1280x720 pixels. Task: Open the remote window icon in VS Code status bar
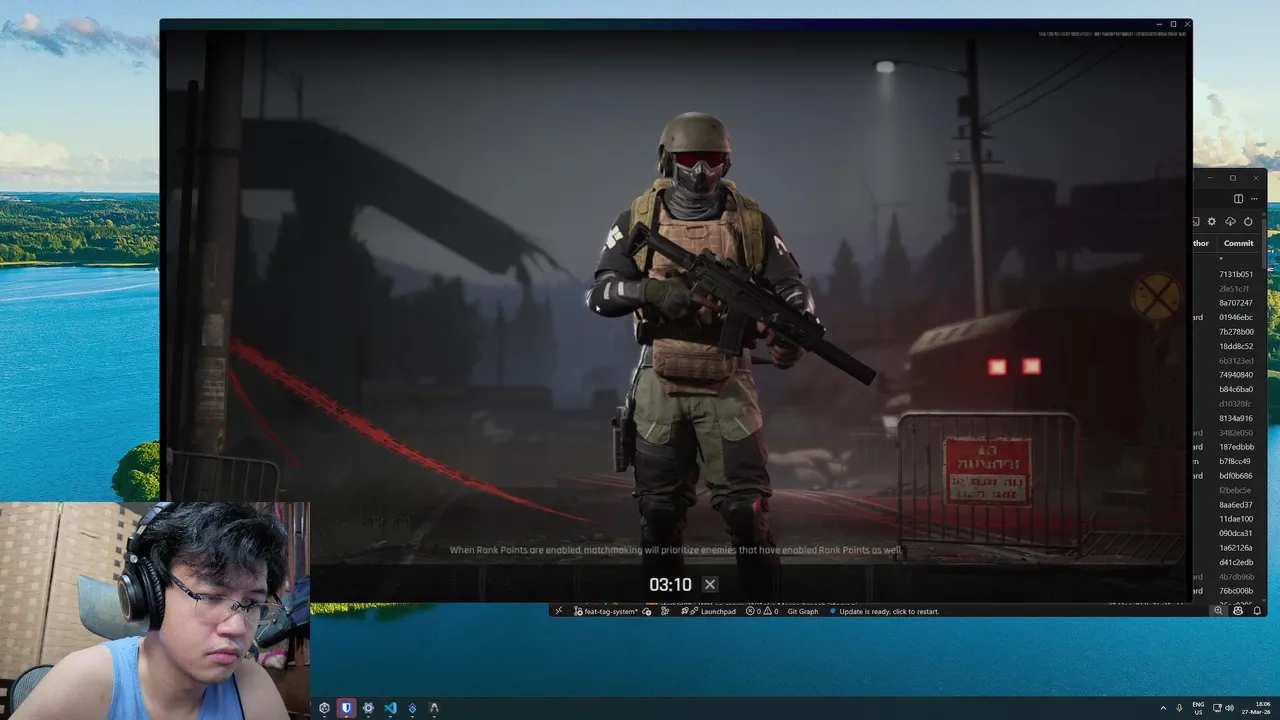coord(558,611)
